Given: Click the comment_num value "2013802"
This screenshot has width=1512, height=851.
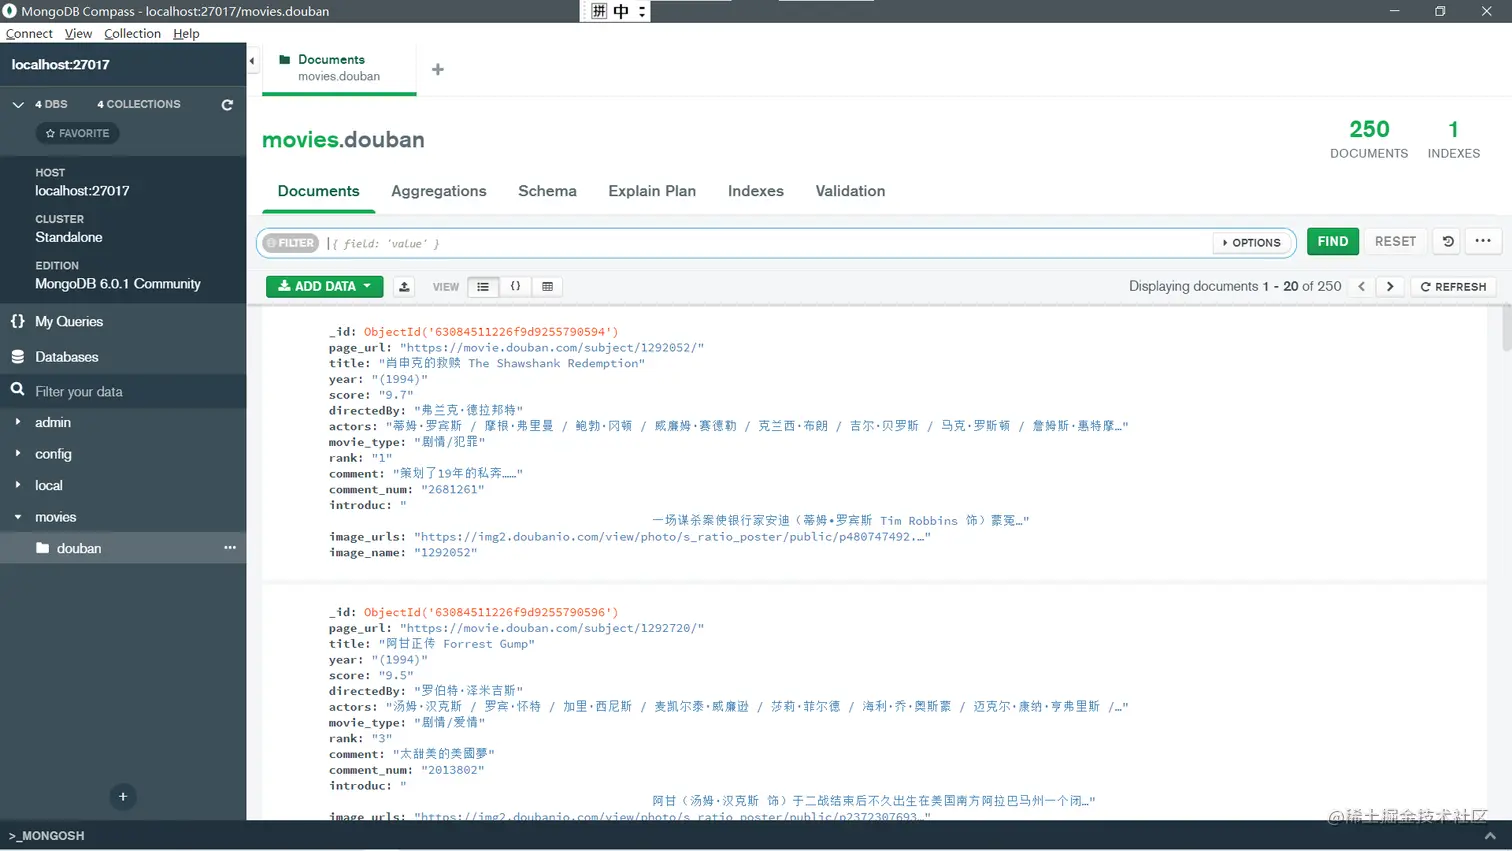Looking at the screenshot, I should (453, 771).
